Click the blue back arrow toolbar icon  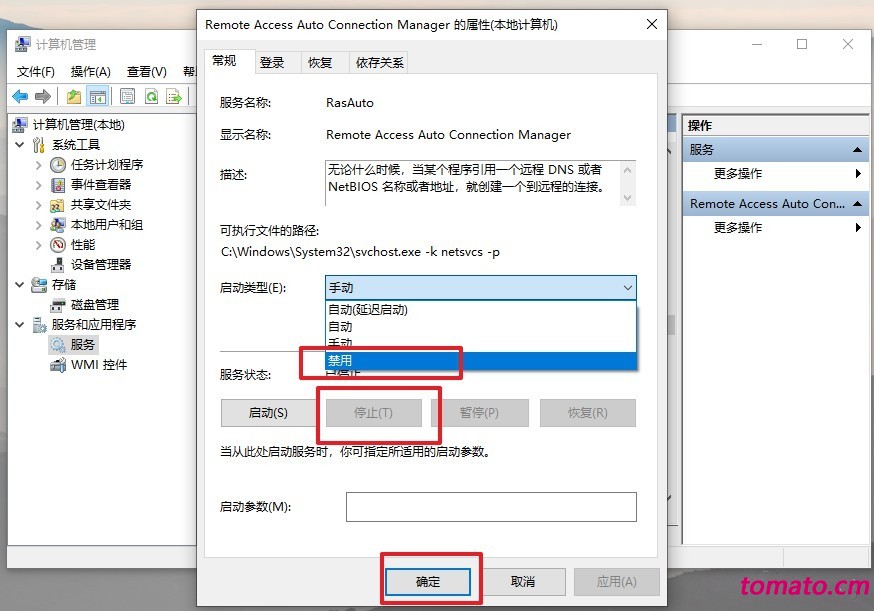click(20, 96)
